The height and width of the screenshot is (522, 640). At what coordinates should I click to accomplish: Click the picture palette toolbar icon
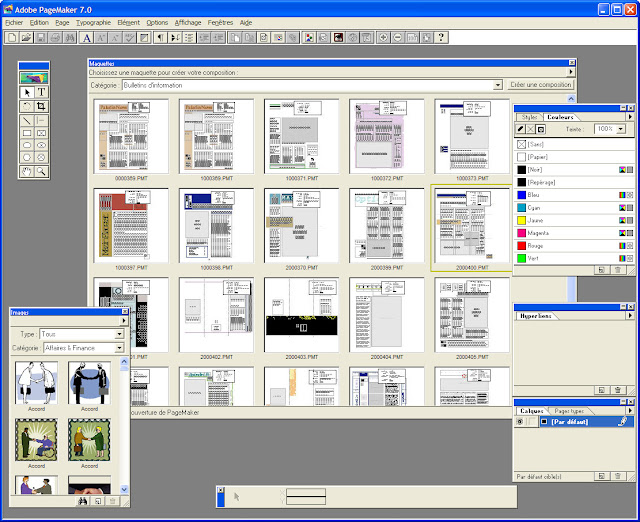[x=309, y=38]
